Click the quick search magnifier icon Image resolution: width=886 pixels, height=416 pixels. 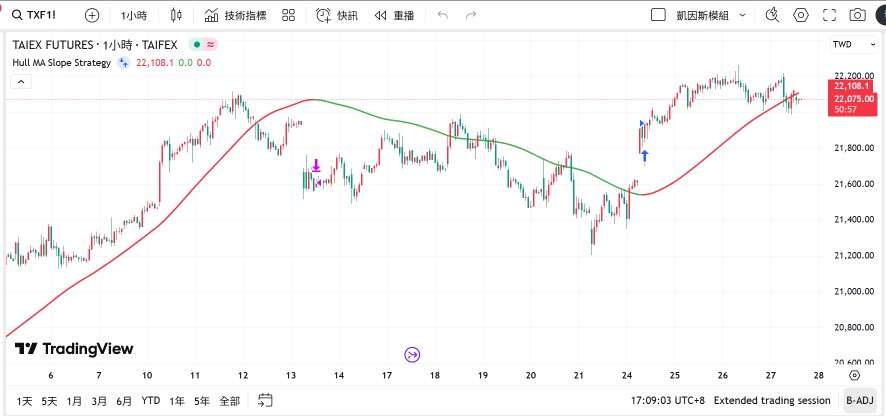(771, 15)
